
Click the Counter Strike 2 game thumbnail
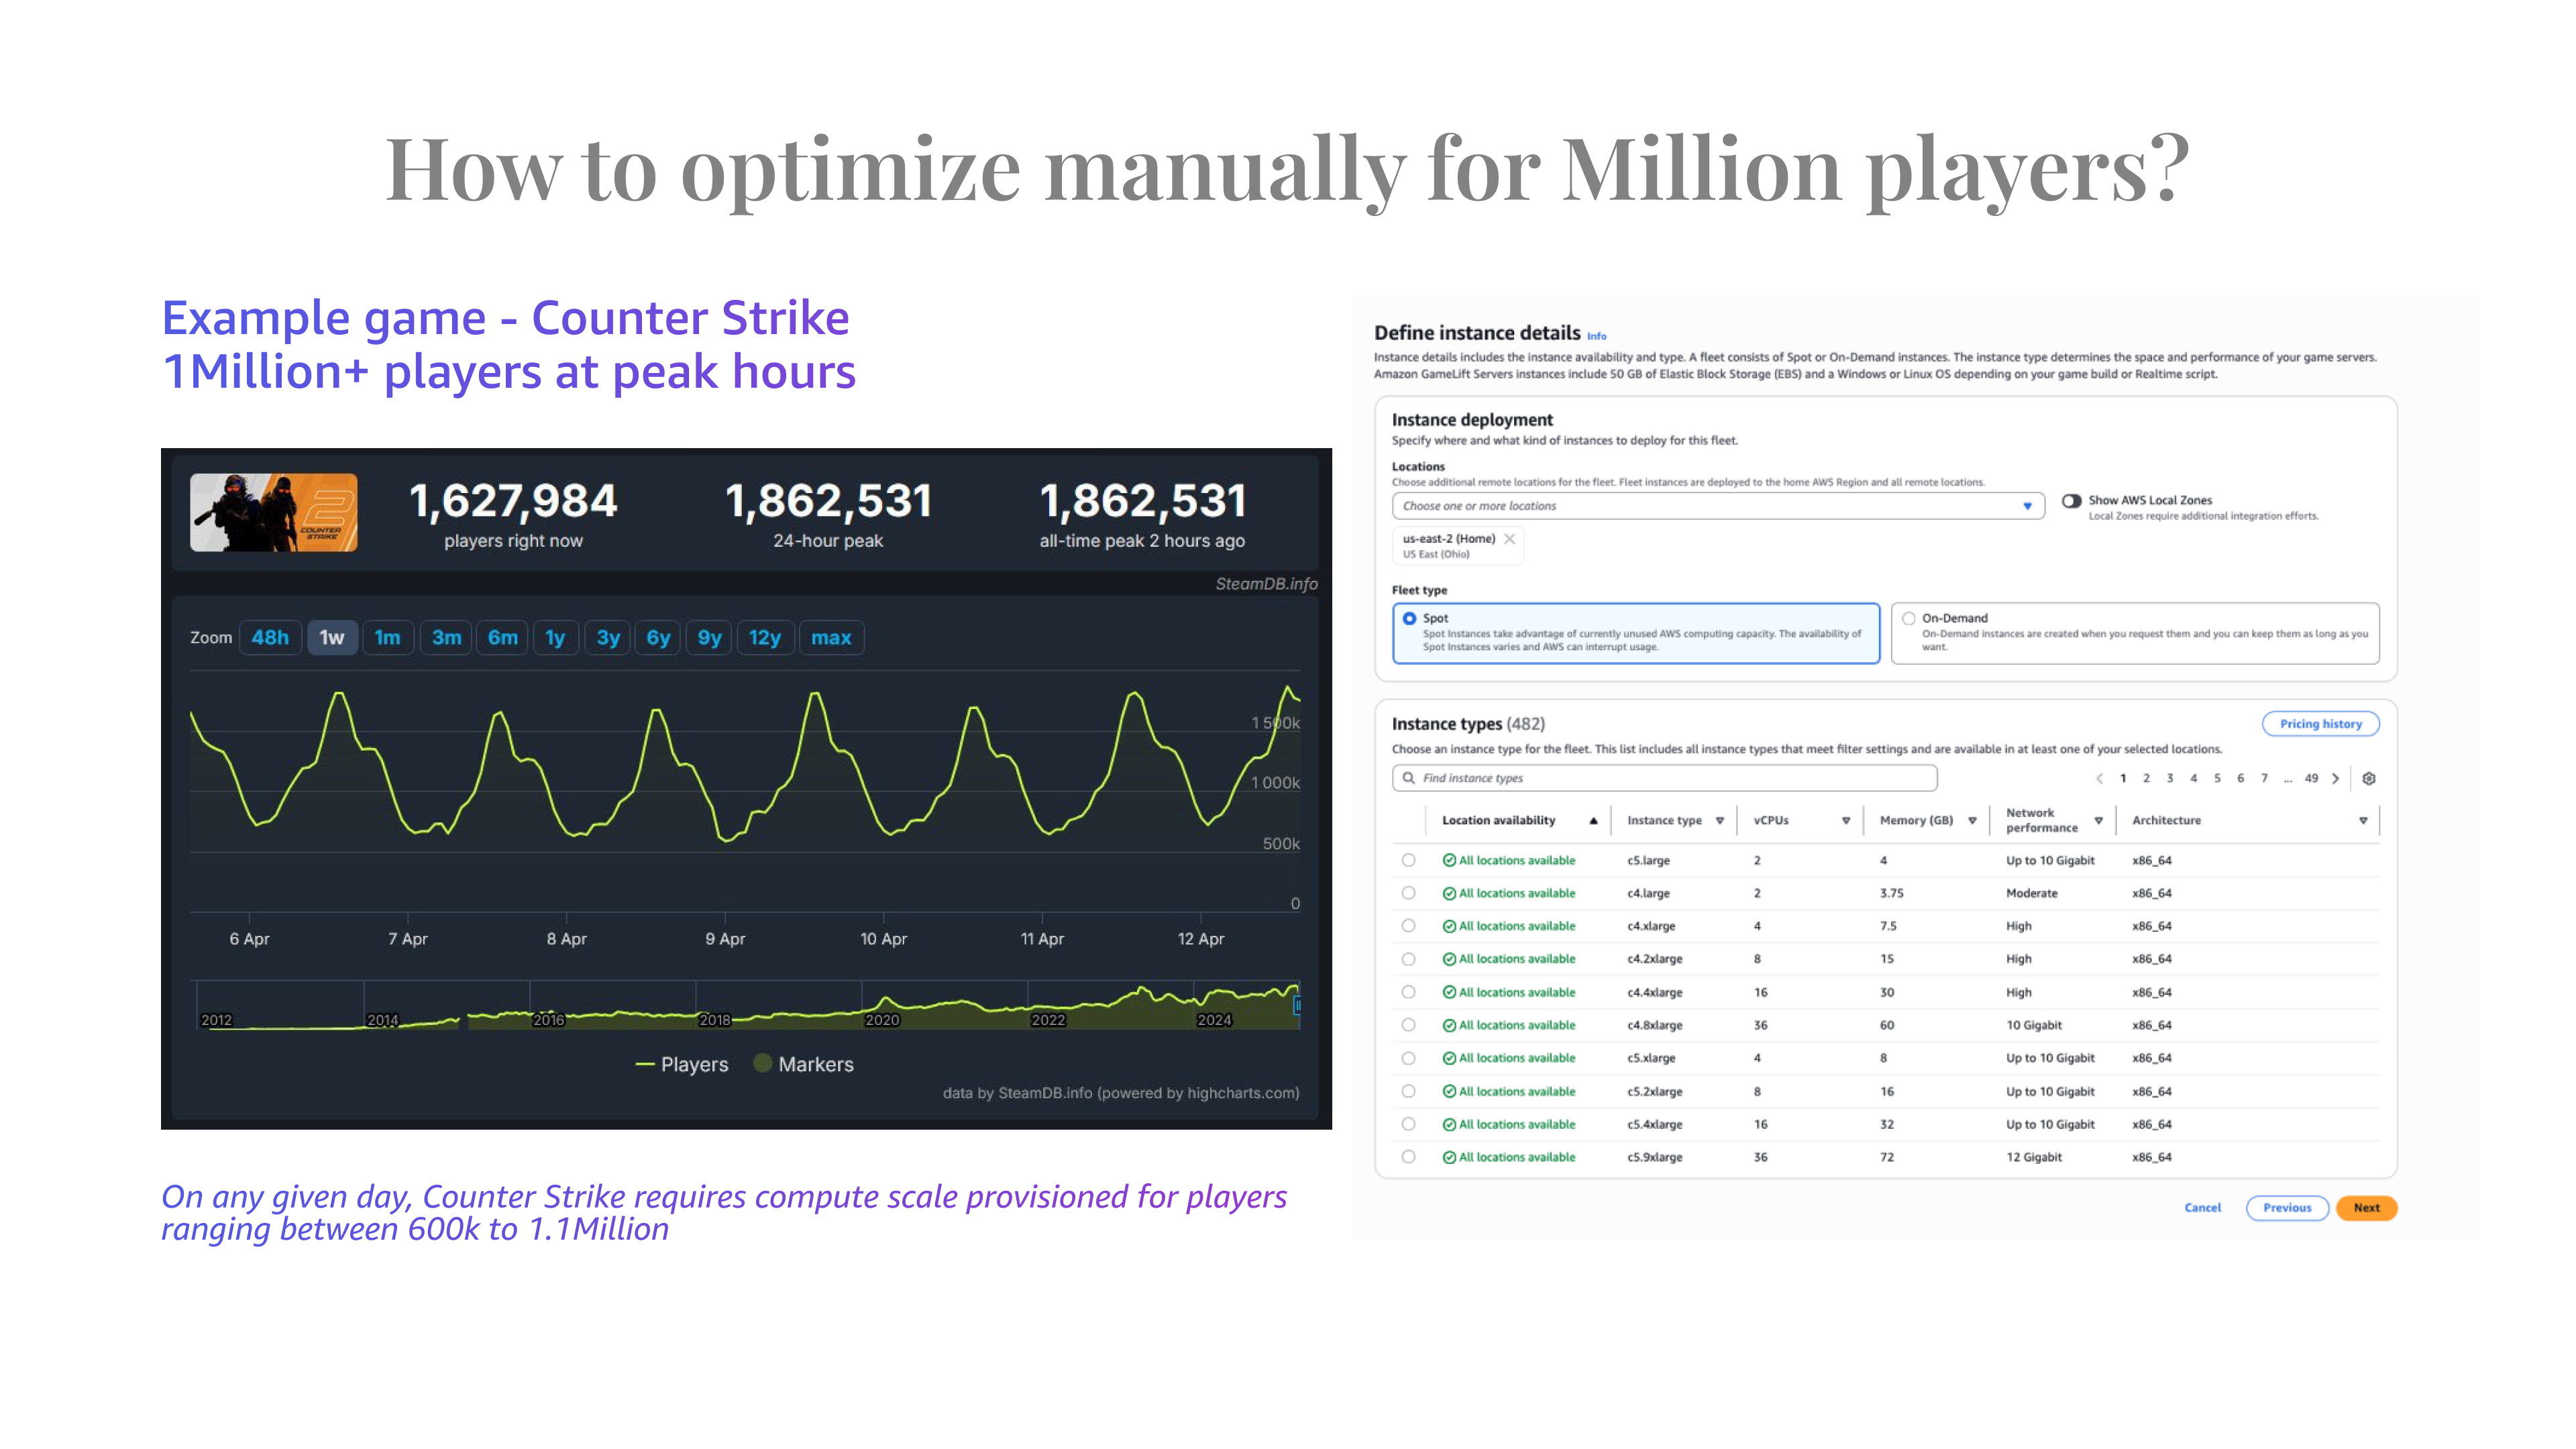click(274, 512)
